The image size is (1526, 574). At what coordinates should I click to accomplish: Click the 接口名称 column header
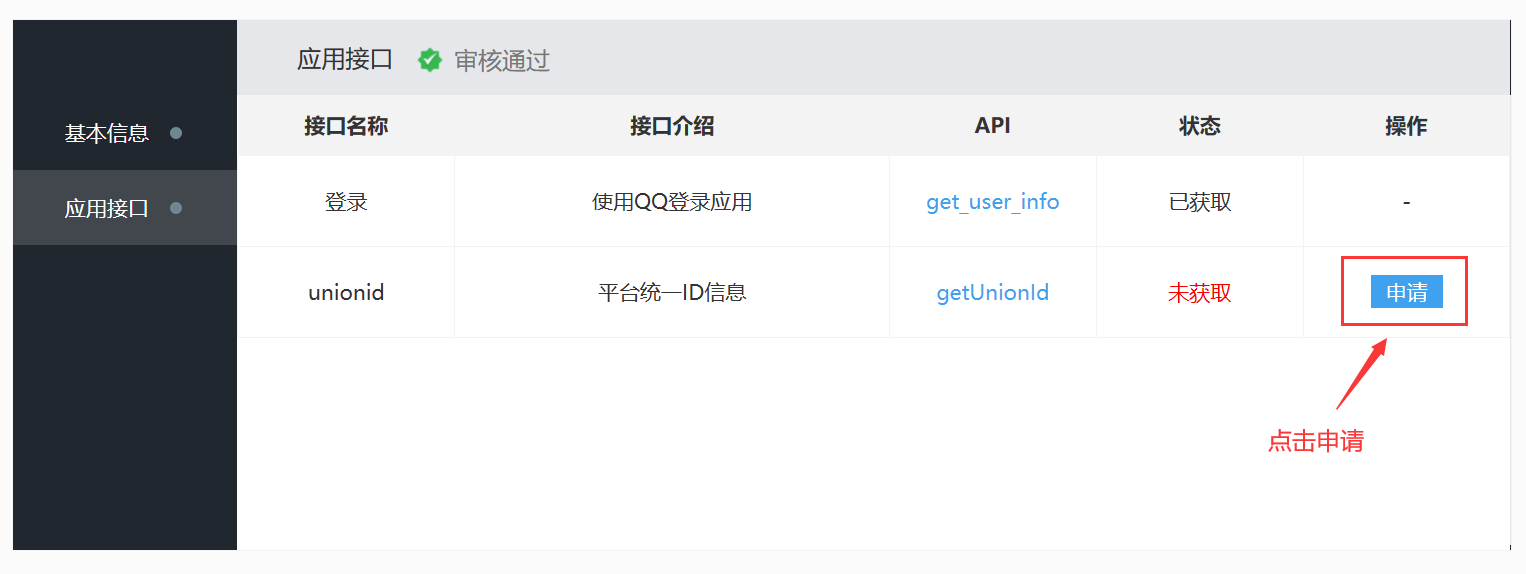(x=346, y=126)
